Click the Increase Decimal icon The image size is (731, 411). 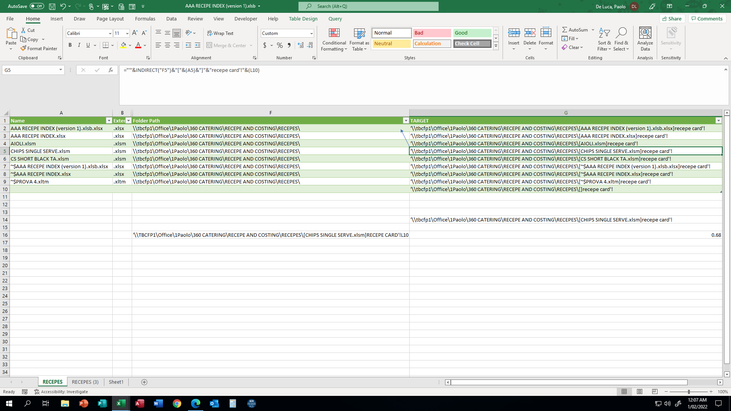[x=301, y=45]
